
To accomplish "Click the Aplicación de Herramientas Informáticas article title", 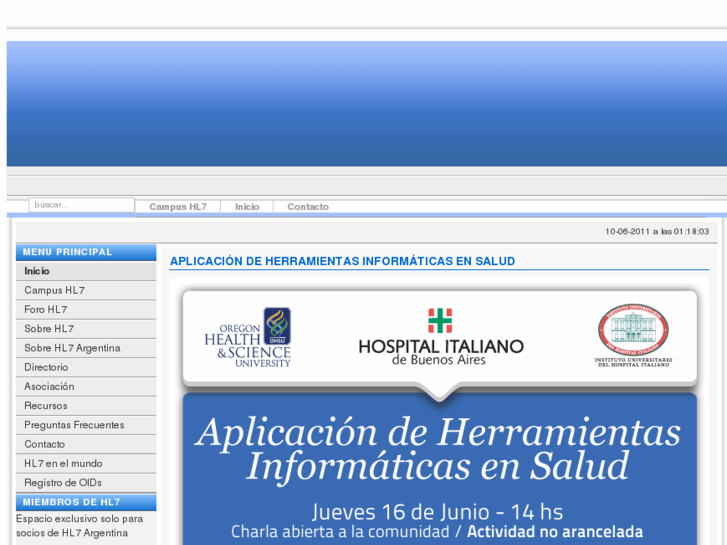I will (x=342, y=261).
